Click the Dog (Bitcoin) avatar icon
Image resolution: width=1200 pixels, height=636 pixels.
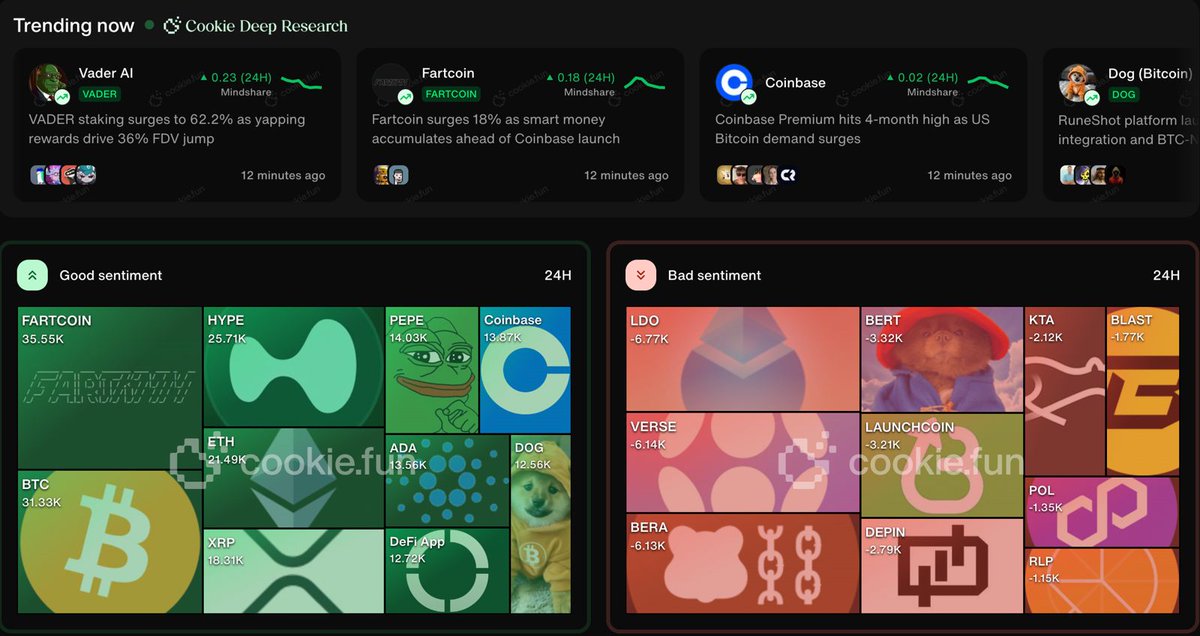pos(1078,83)
